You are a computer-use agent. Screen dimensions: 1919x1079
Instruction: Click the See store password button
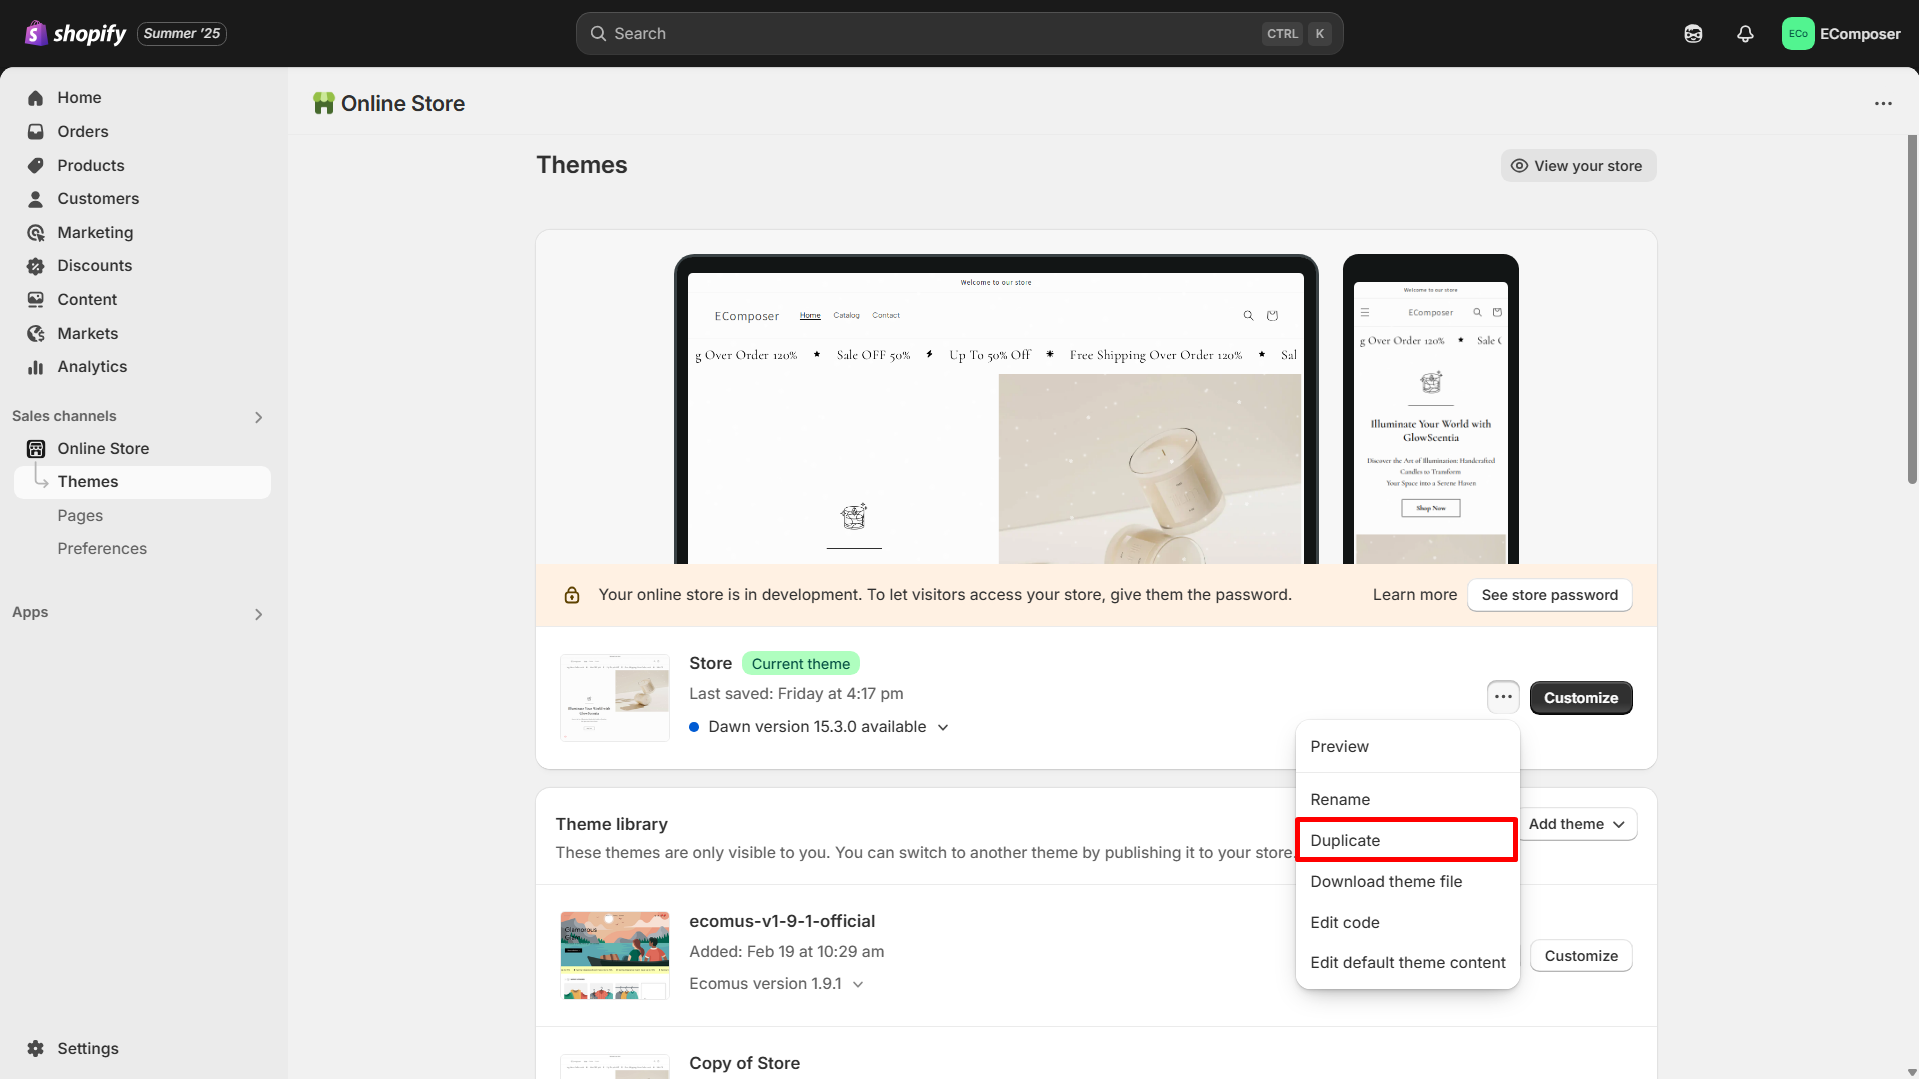click(x=1549, y=595)
